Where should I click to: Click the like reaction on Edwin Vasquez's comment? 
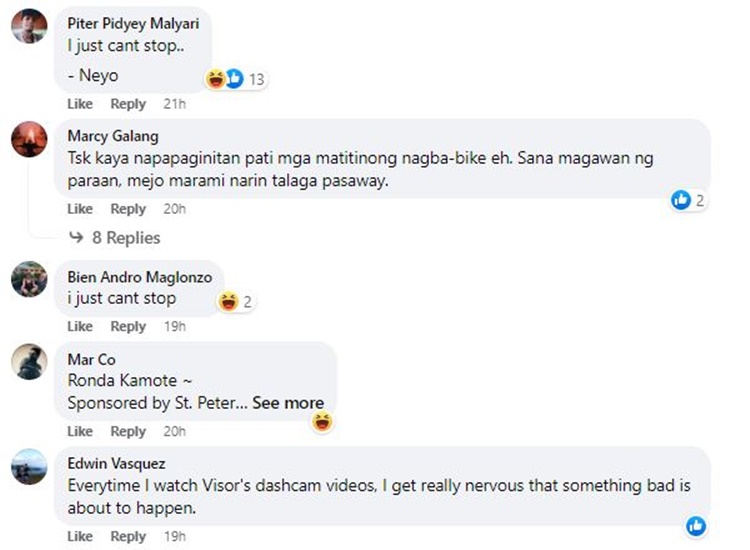pos(696,526)
